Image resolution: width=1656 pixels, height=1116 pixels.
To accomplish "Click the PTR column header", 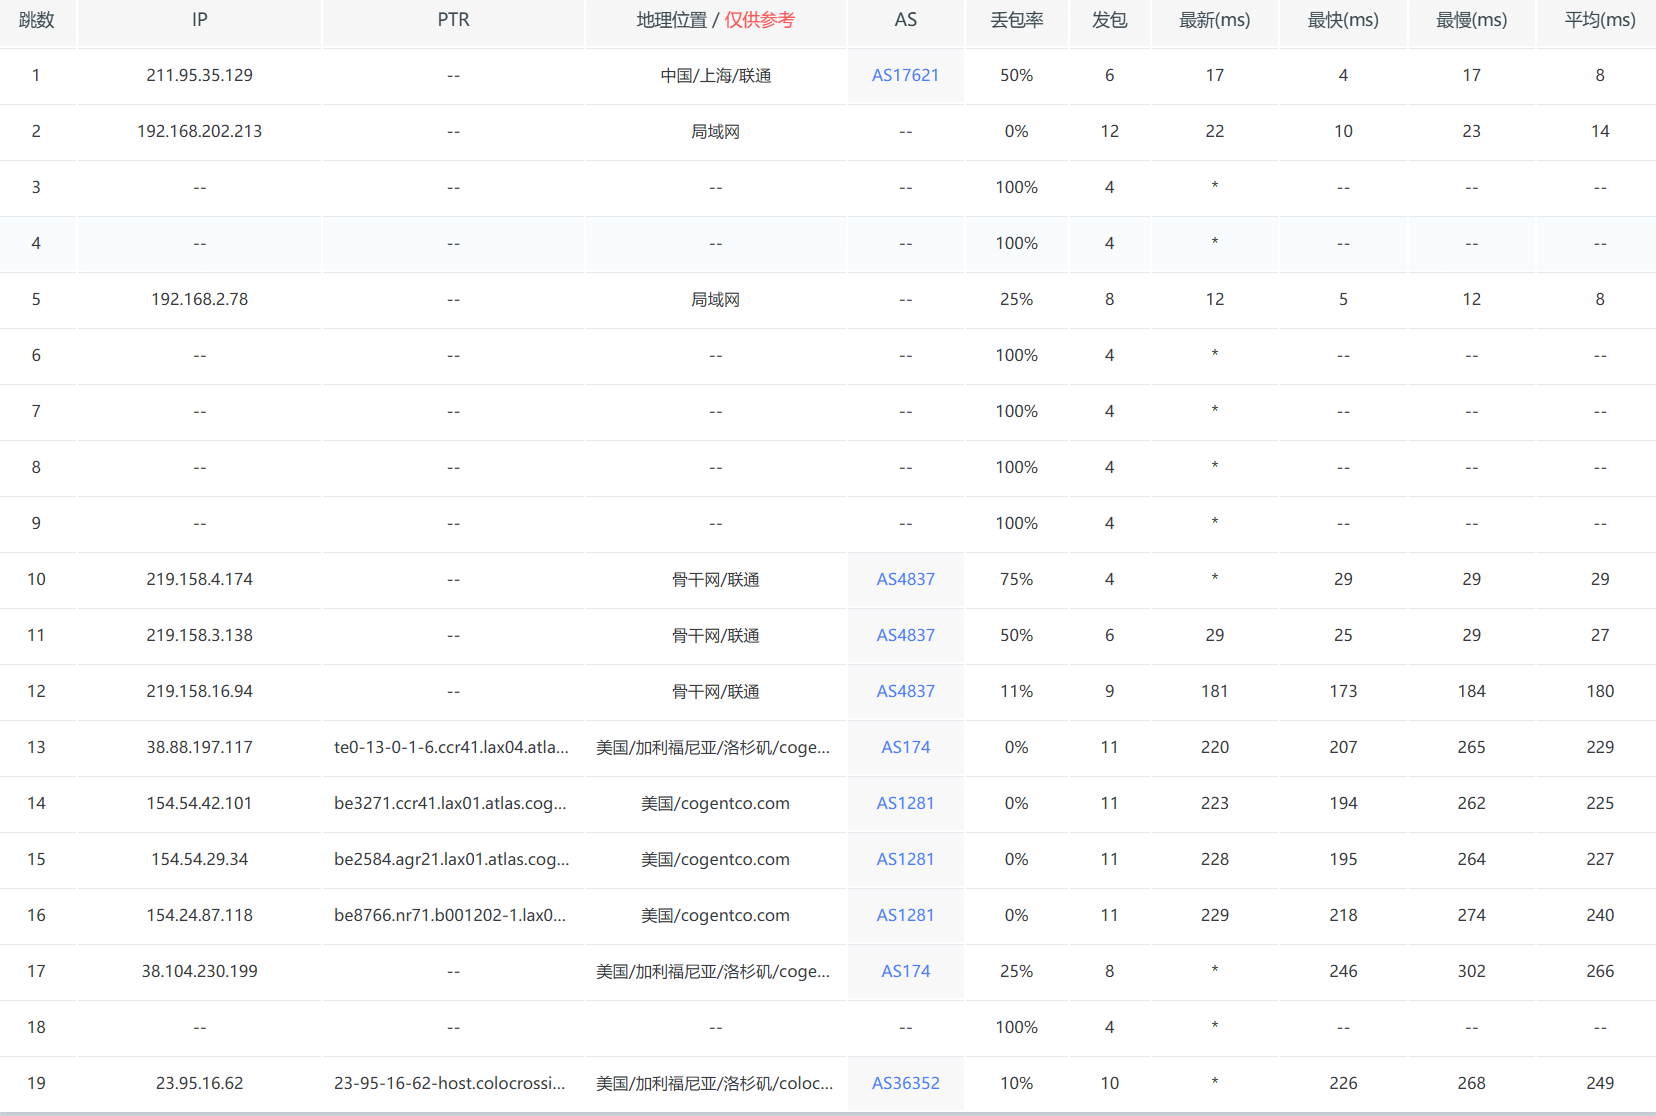I will 453,19.
